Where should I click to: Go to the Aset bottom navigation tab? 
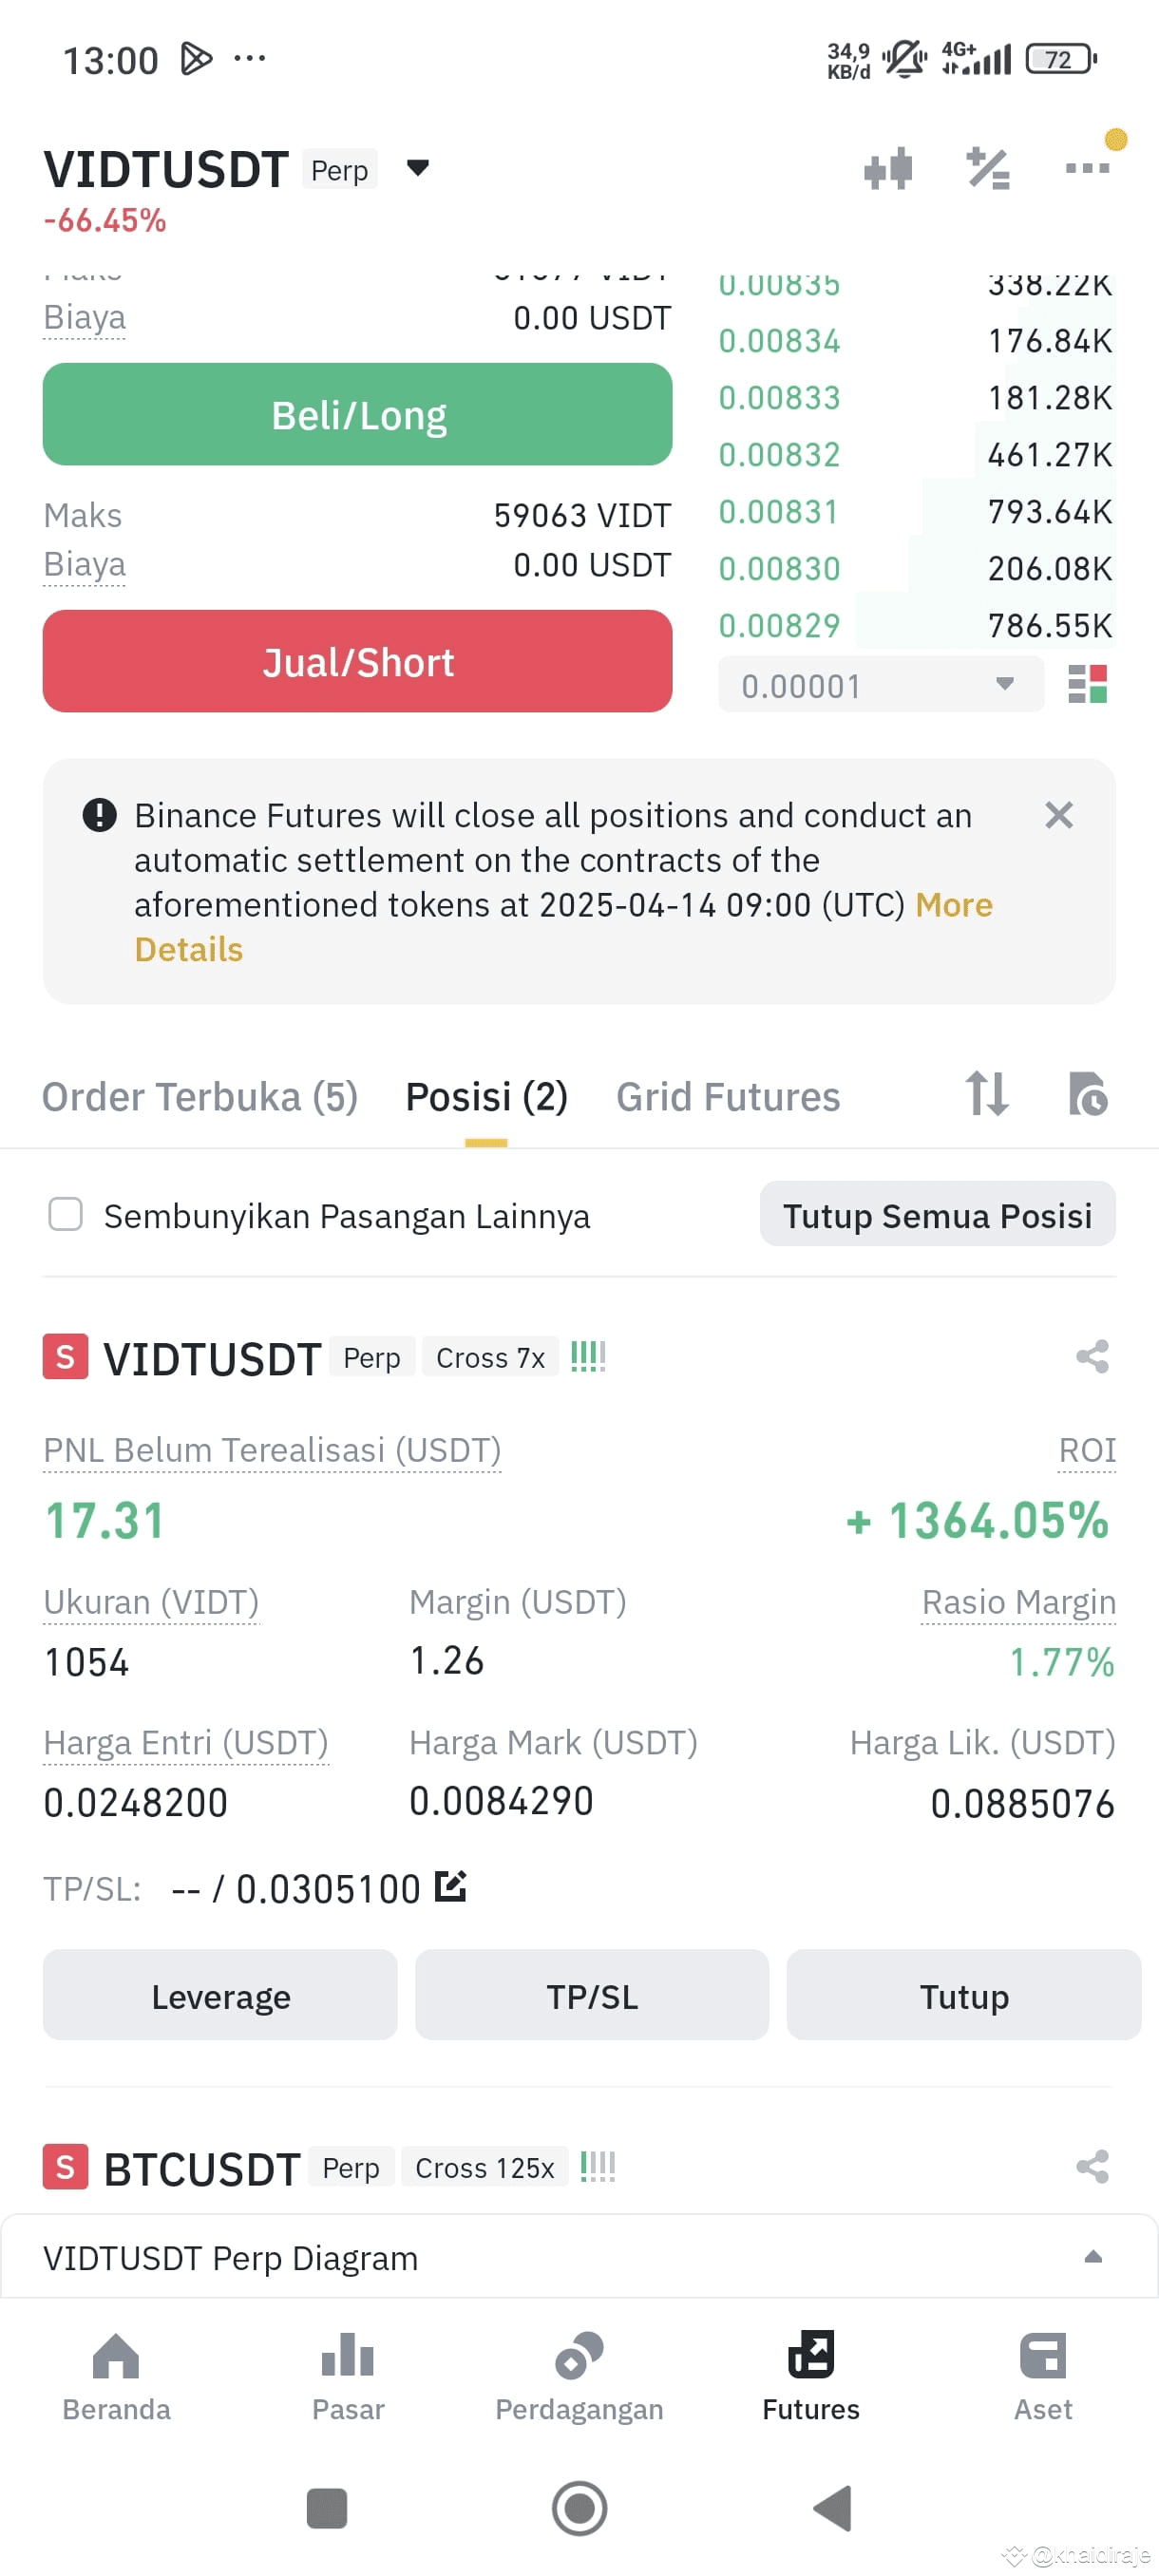point(1043,2377)
